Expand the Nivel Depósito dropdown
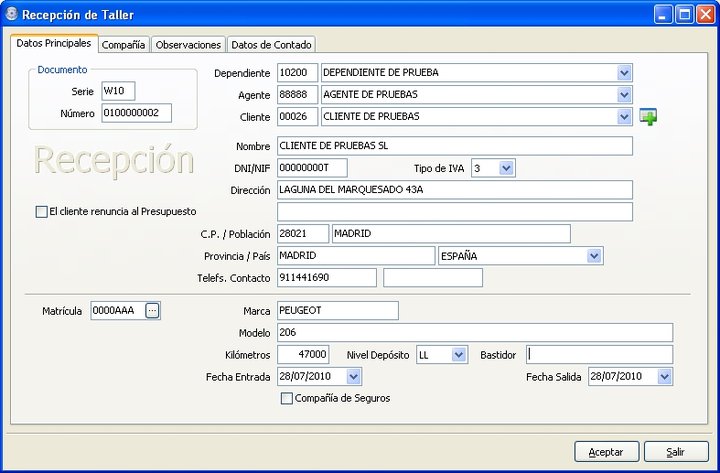720x473 pixels. tap(459, 355)
